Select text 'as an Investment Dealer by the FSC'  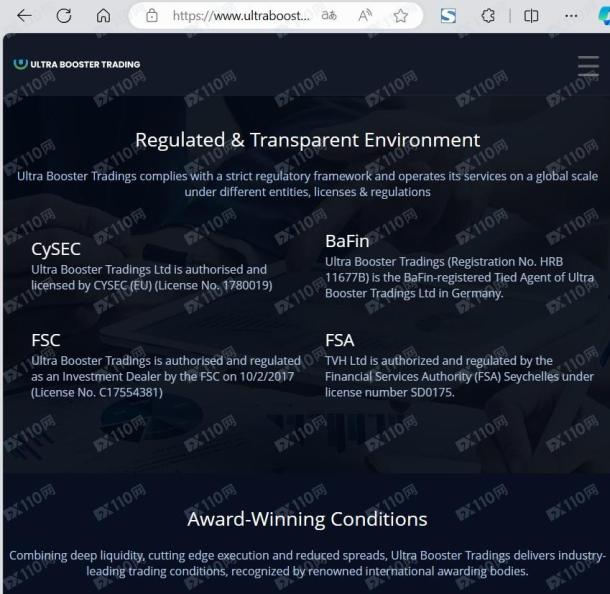(125, 377)
